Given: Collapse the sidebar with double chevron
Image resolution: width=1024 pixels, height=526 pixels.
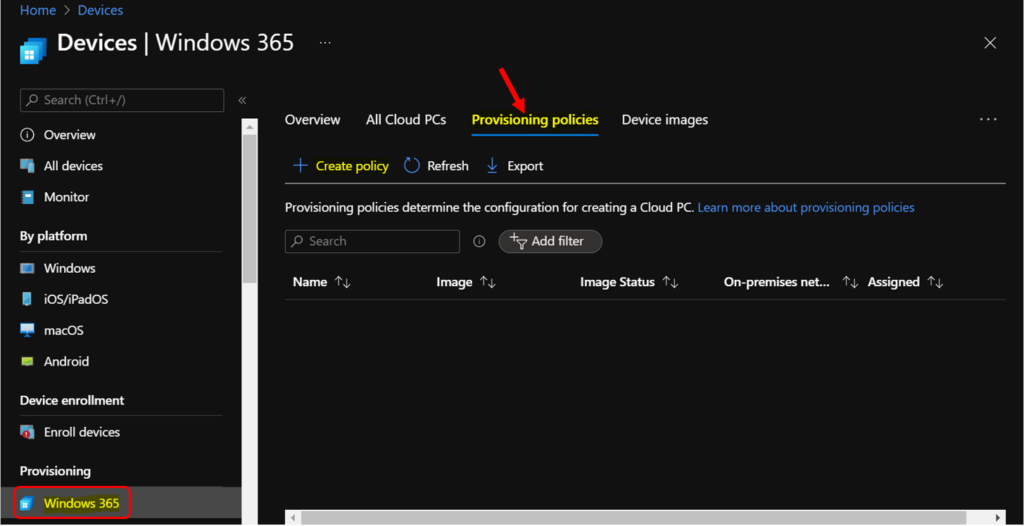Looking at the screenshot, I should (x=242, y=100).
